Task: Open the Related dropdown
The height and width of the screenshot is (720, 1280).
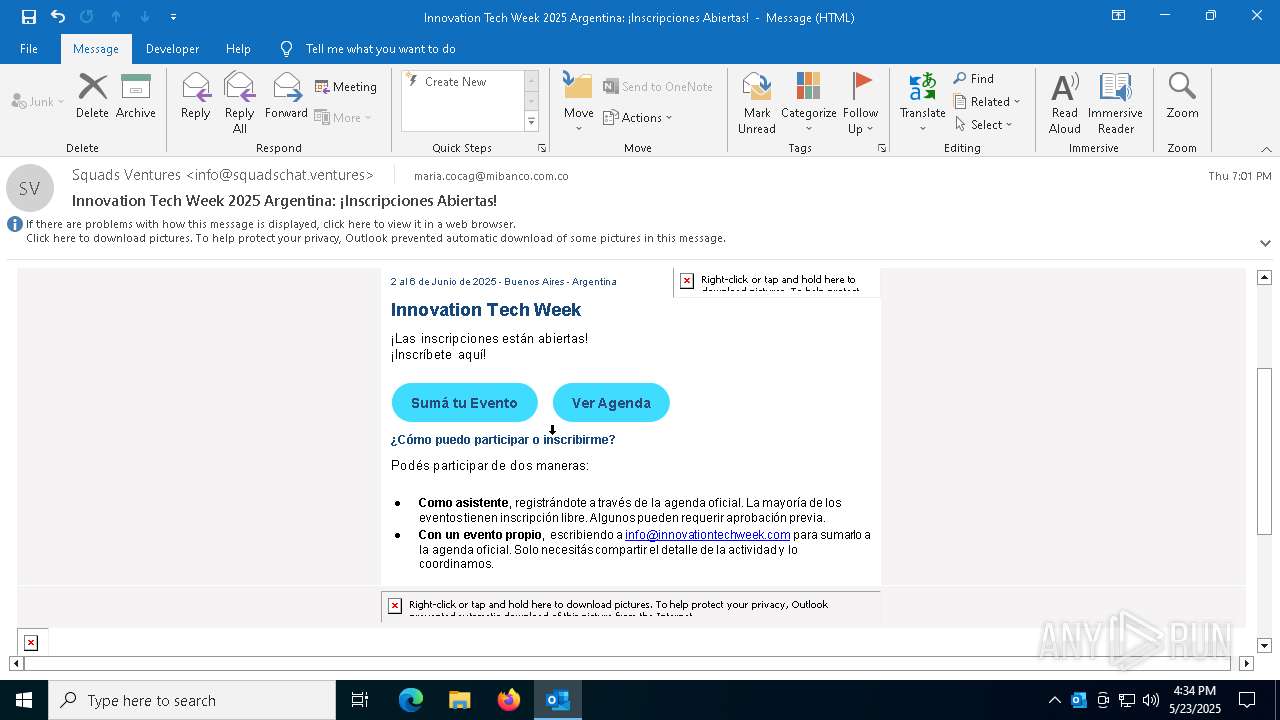Action: click(x=987, y=102)
